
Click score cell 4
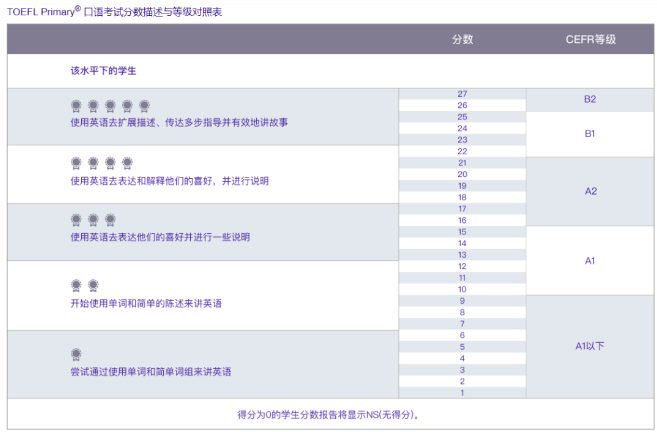point(462,358)
